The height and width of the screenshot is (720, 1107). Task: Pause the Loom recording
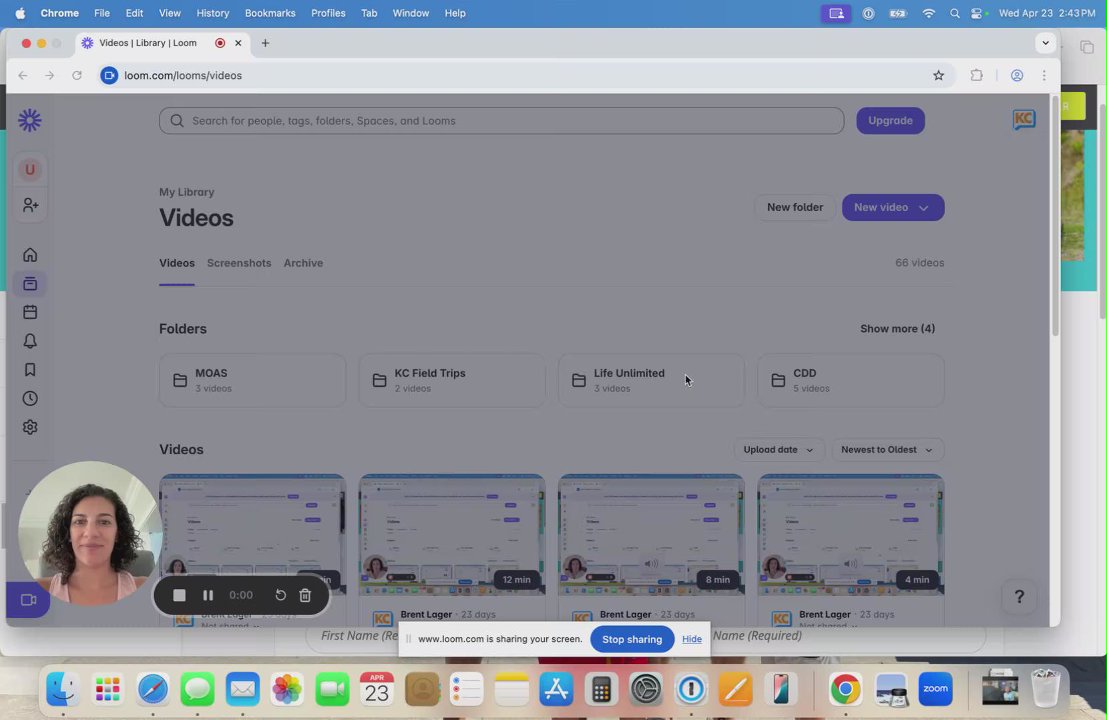pos(208,595)
